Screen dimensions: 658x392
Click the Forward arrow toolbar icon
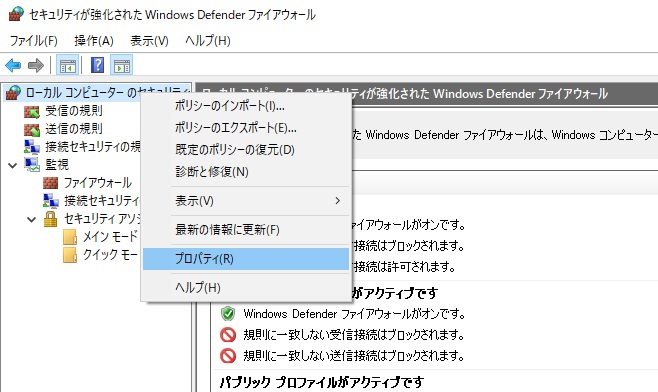36,65
